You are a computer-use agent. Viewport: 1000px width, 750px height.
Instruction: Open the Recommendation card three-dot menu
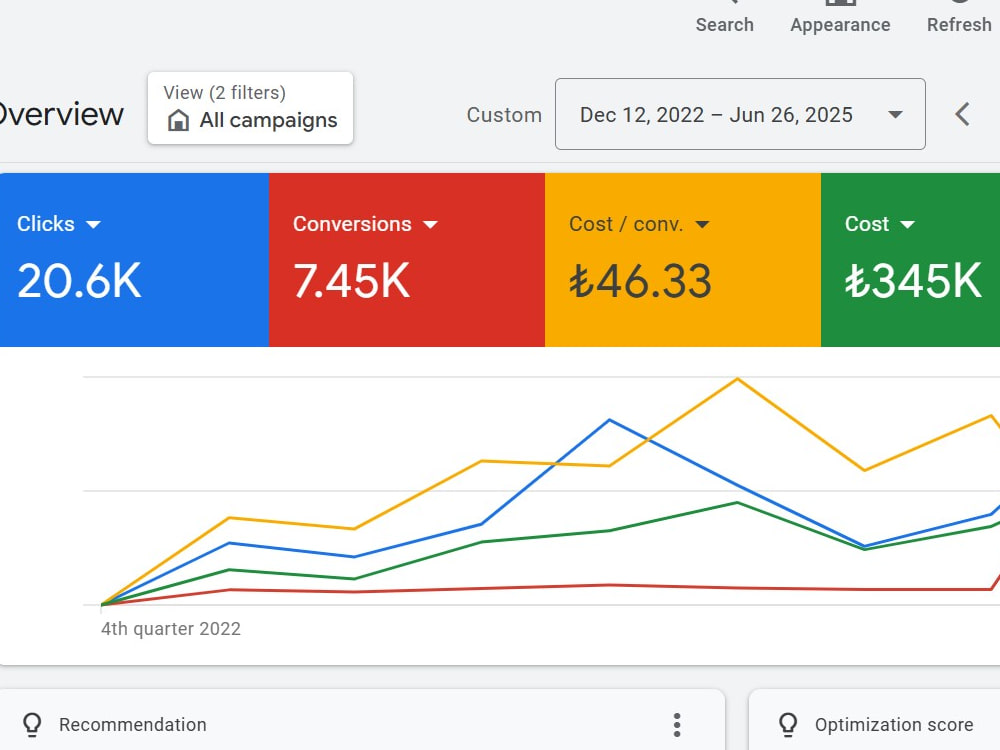(x=677, y=725)
